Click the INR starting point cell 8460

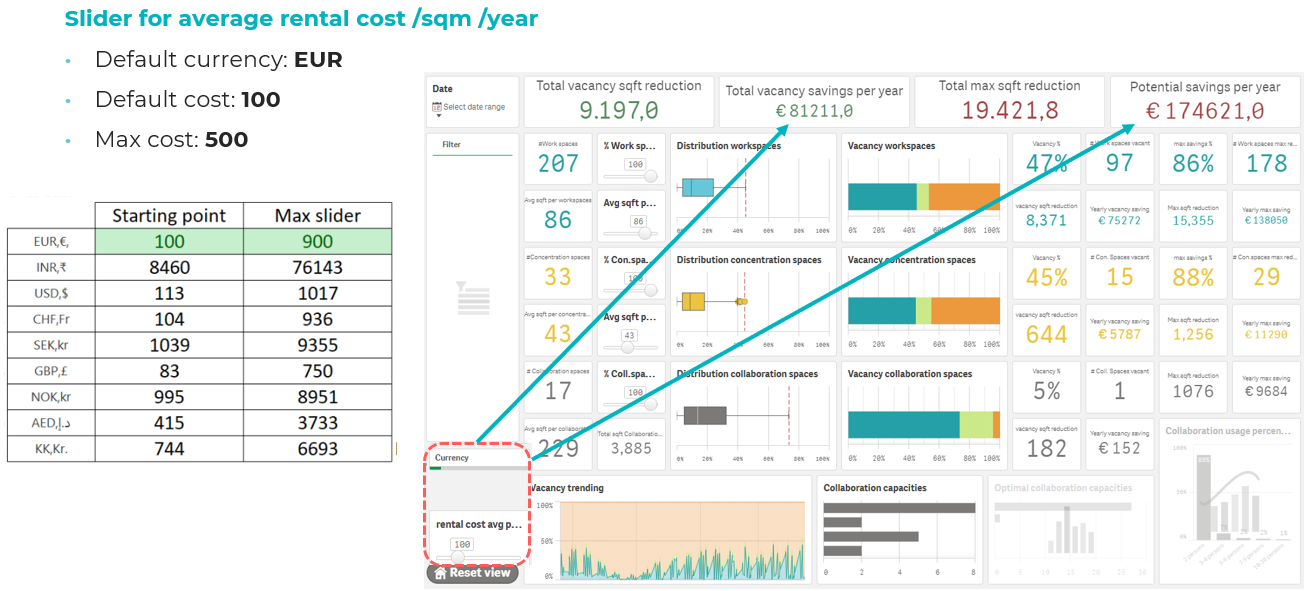(169, 267)
